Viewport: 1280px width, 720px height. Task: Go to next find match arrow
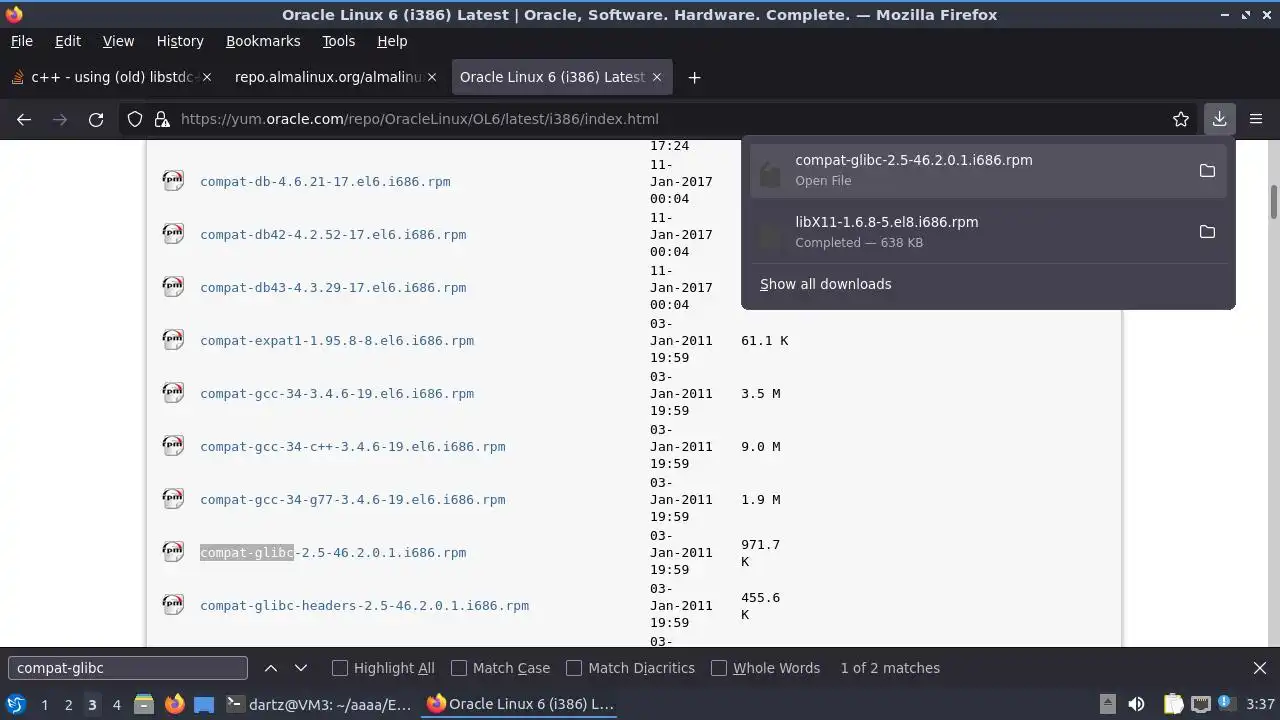(x=300, y=668)
